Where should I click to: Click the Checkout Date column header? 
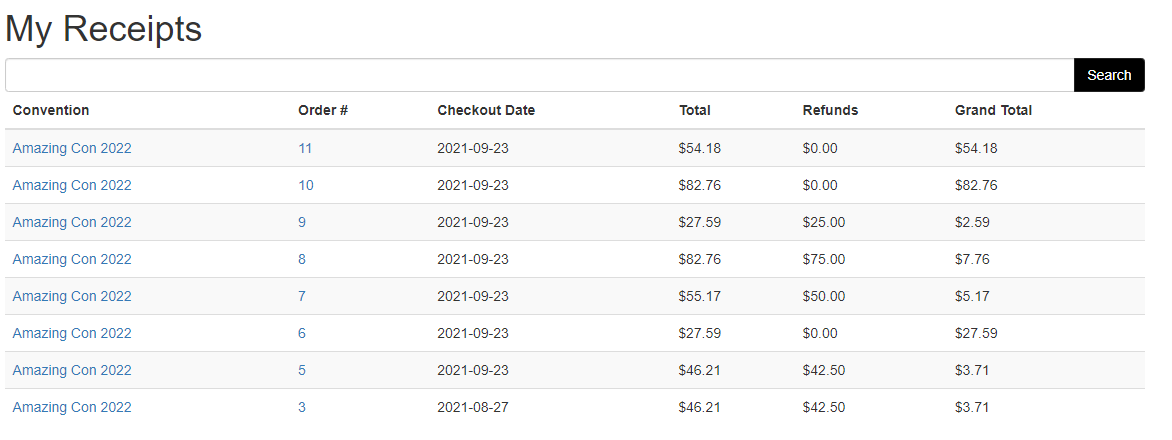(486, 111)
